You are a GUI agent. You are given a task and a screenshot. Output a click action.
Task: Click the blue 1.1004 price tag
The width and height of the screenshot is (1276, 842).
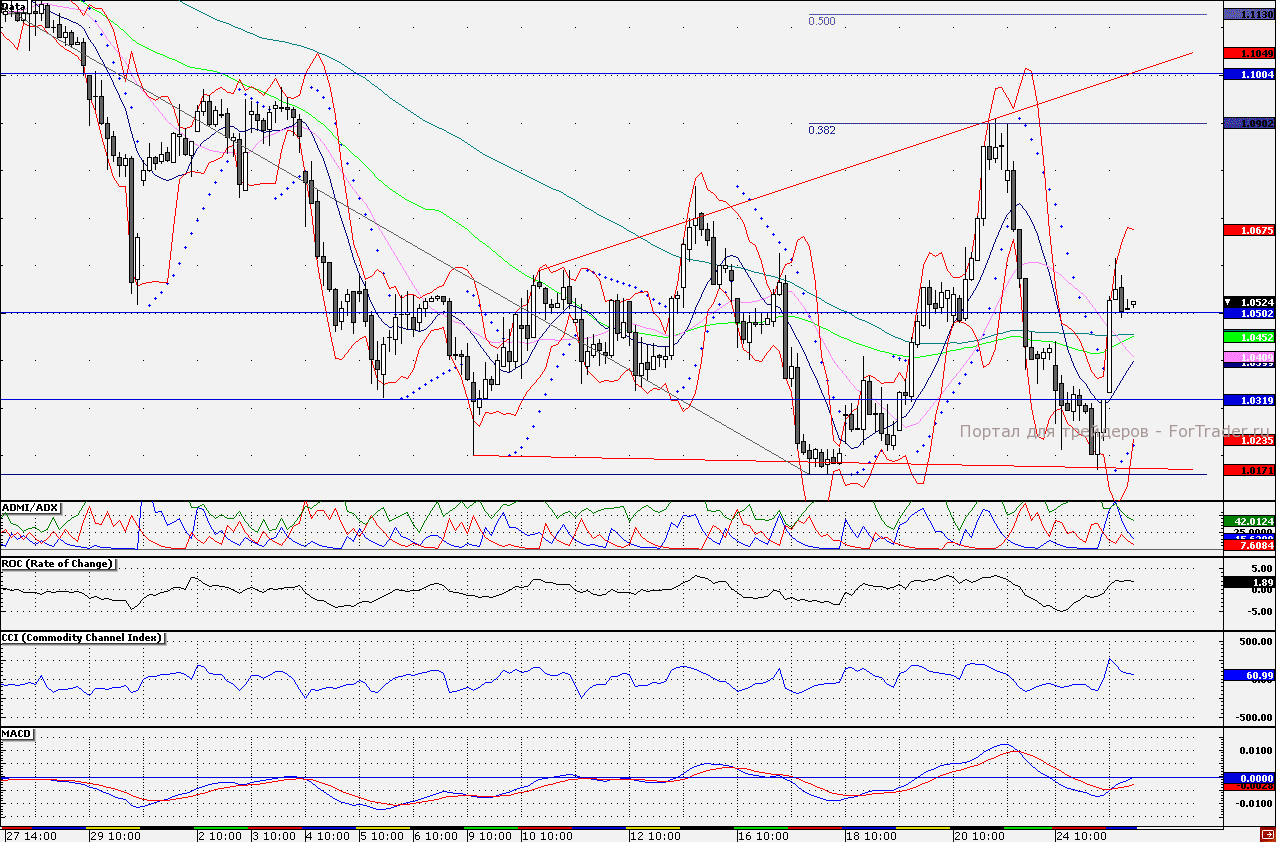coord(1248,75)
